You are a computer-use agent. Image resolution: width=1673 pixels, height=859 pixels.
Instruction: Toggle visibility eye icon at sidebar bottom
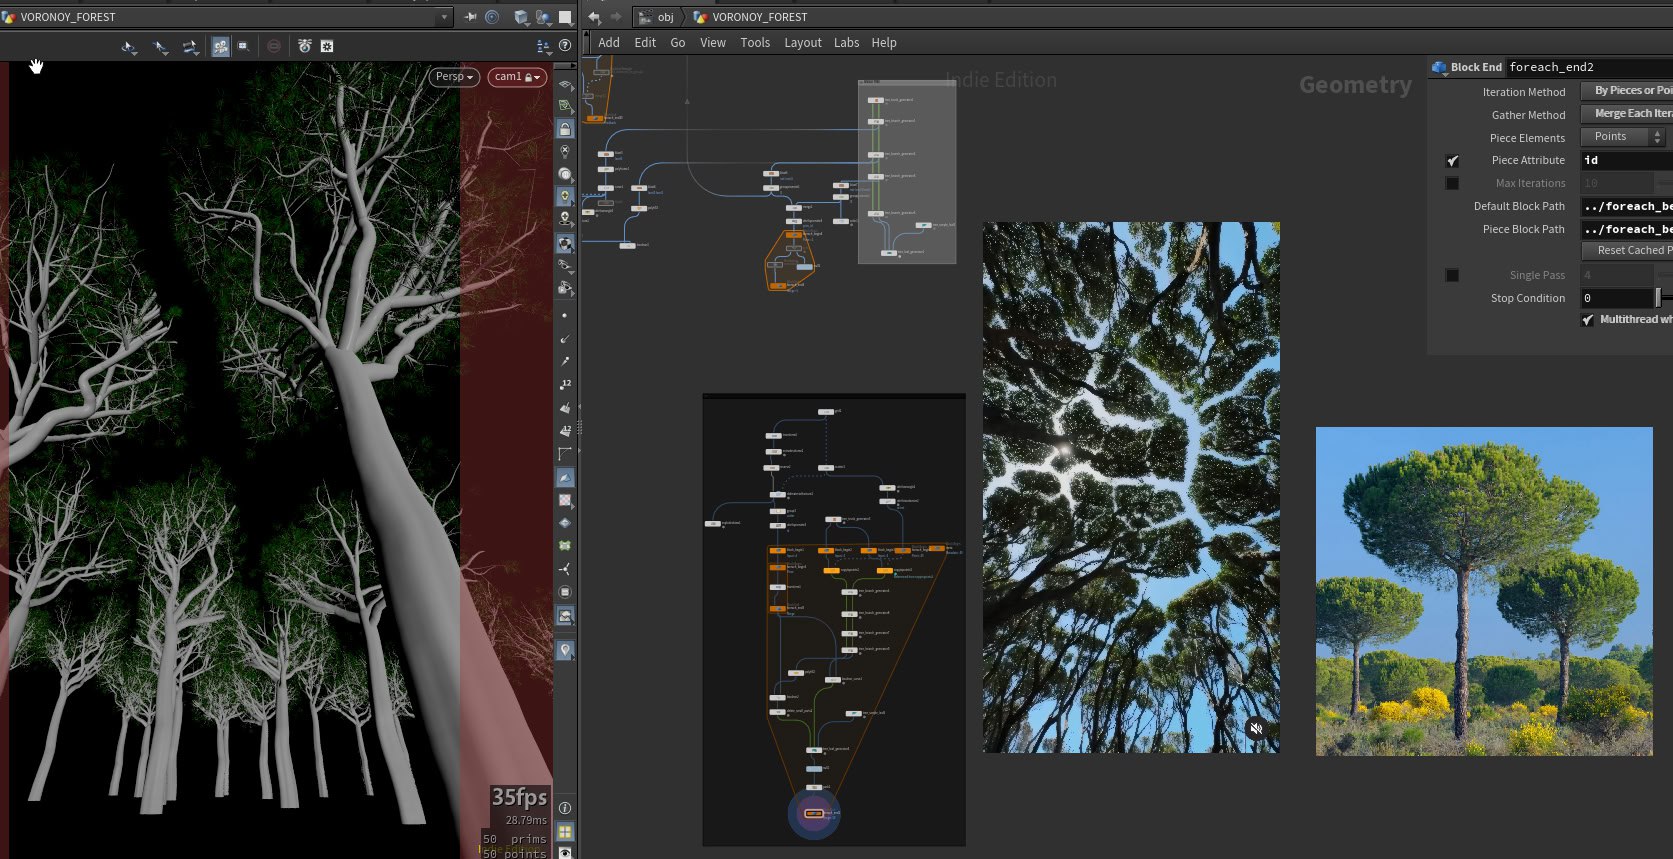565,853
